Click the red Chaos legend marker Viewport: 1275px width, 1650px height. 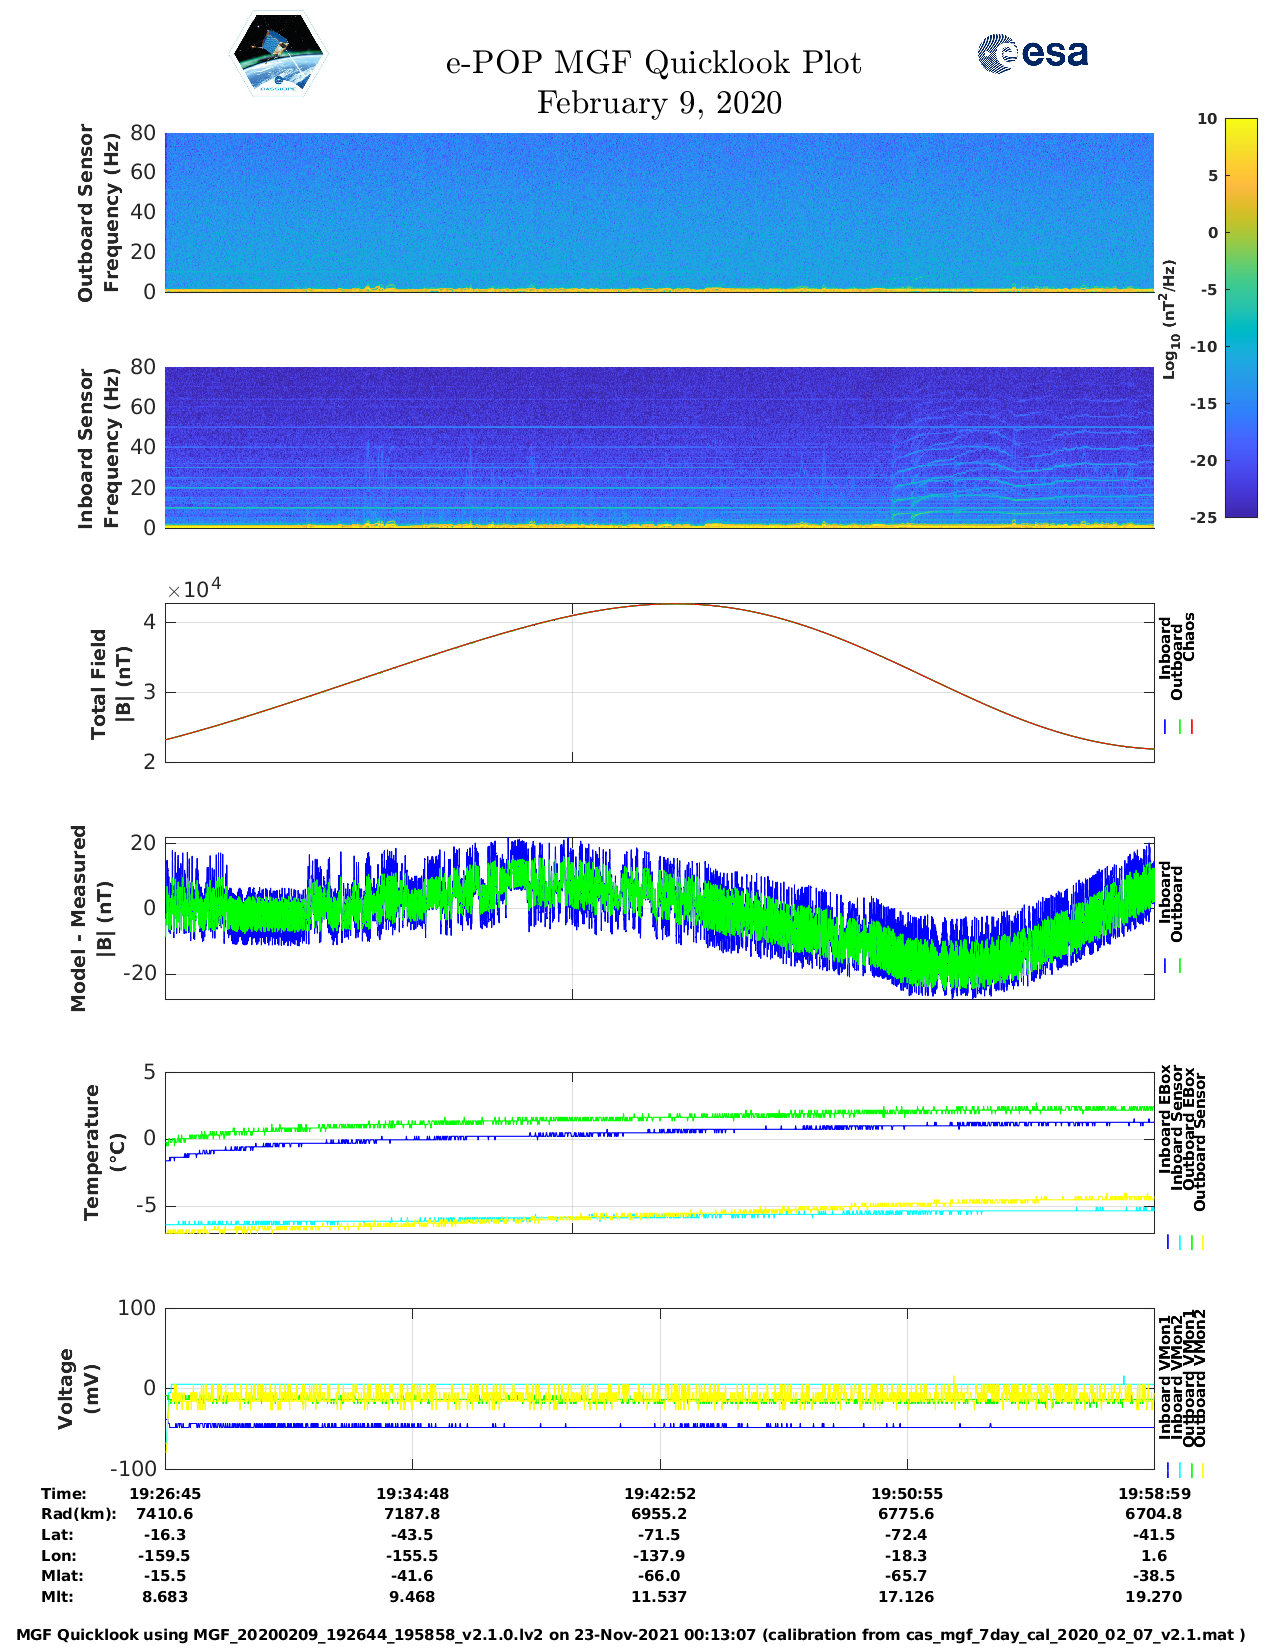(x=1192, y=727)
